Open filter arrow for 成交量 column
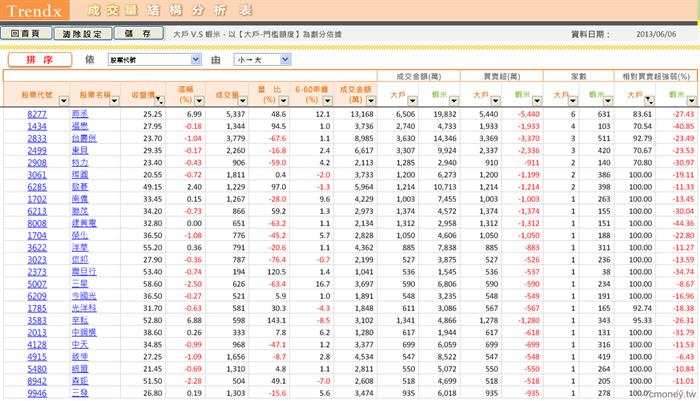 pyautogui.click(x=242, y=100)
